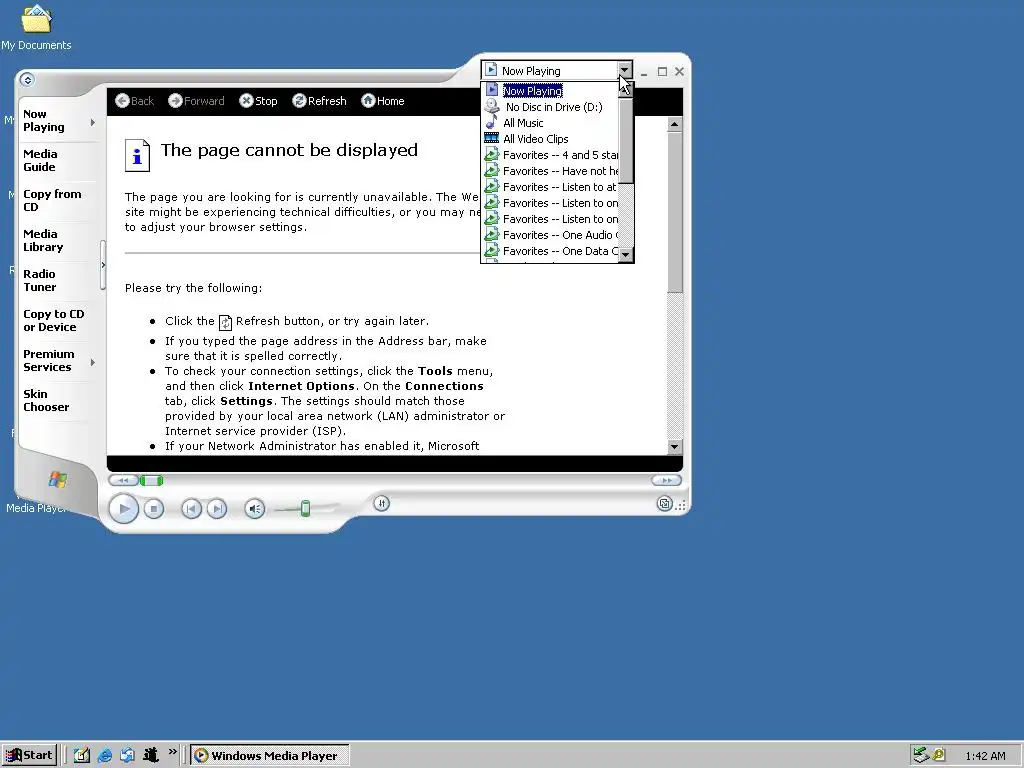Image resolution: width=1024 pixels, height=768 pixels.
Task: Click the page scrollbar up arrow
Action: click(675, 124)
